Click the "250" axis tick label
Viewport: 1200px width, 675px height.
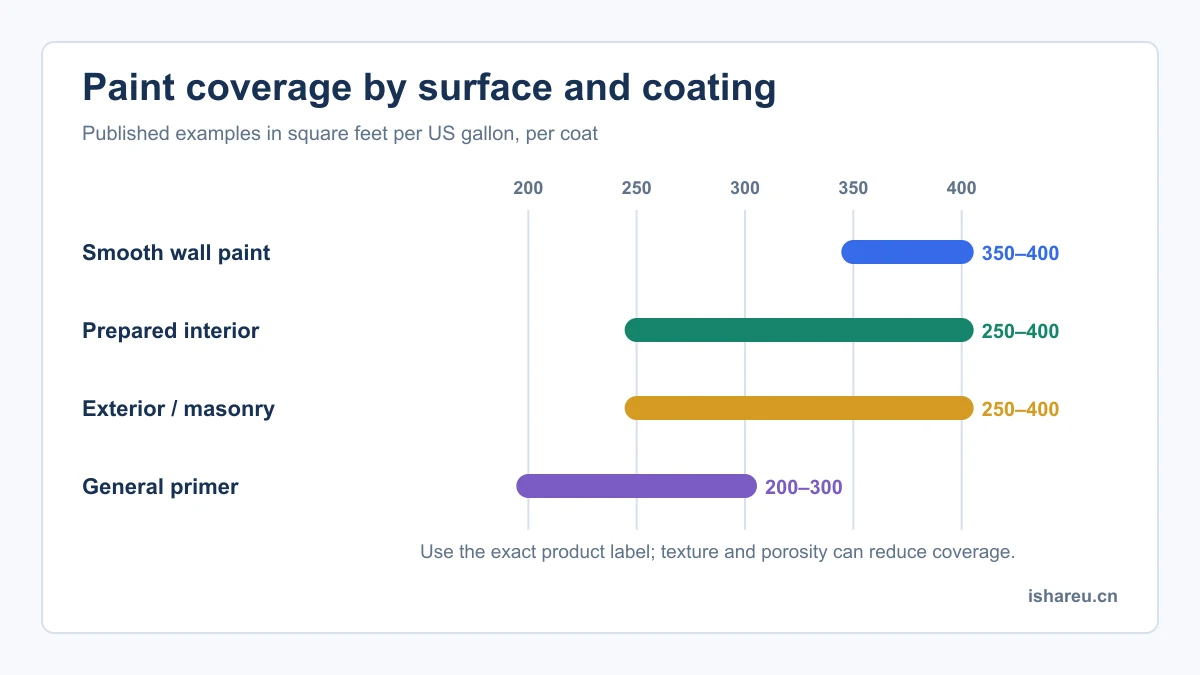(636, 188)
